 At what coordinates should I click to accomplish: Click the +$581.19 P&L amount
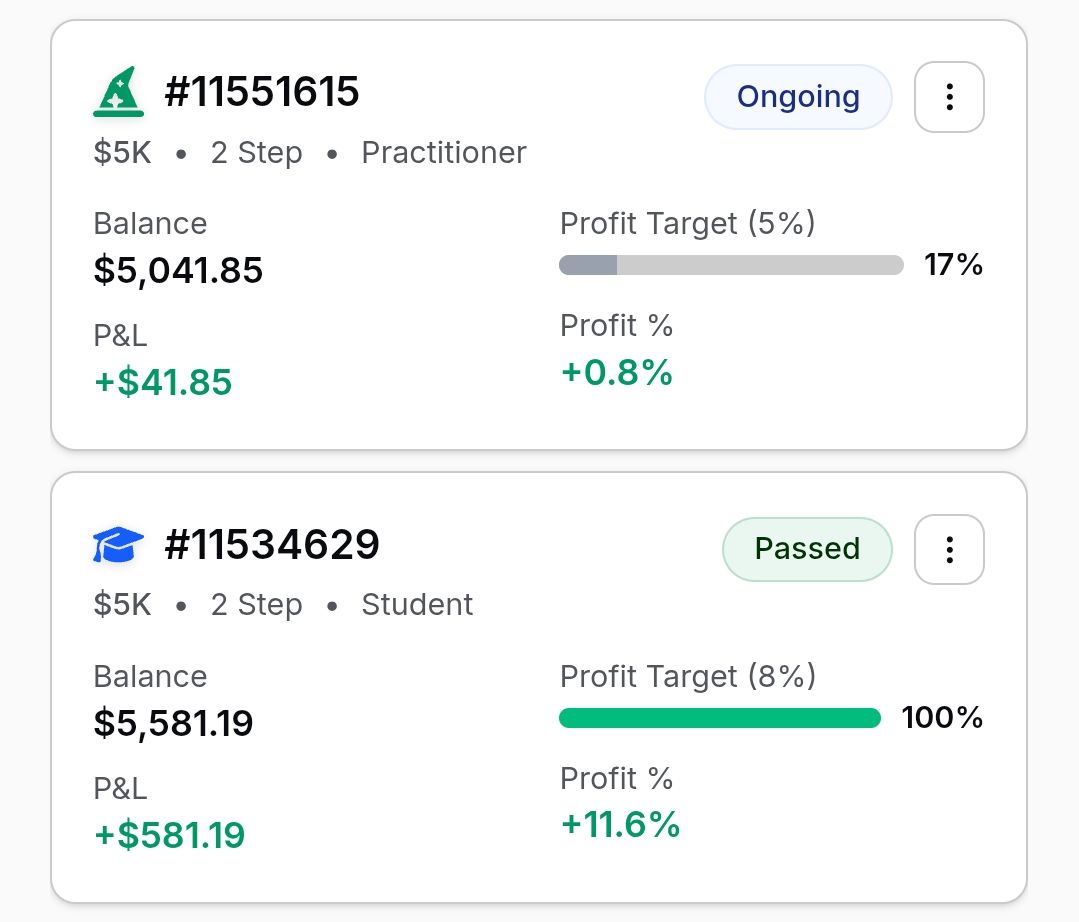[x=169, y=835]
